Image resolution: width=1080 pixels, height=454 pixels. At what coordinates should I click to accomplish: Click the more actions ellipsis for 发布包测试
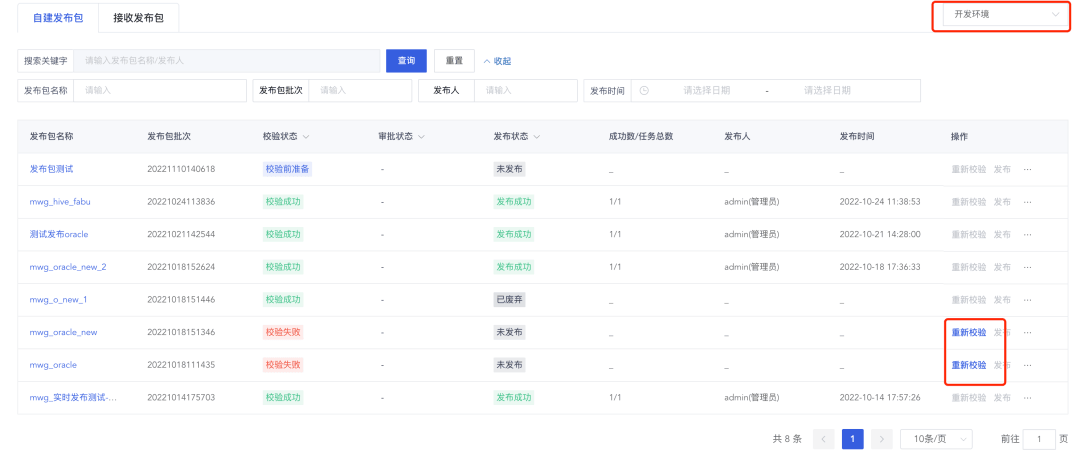point(1027,169)
